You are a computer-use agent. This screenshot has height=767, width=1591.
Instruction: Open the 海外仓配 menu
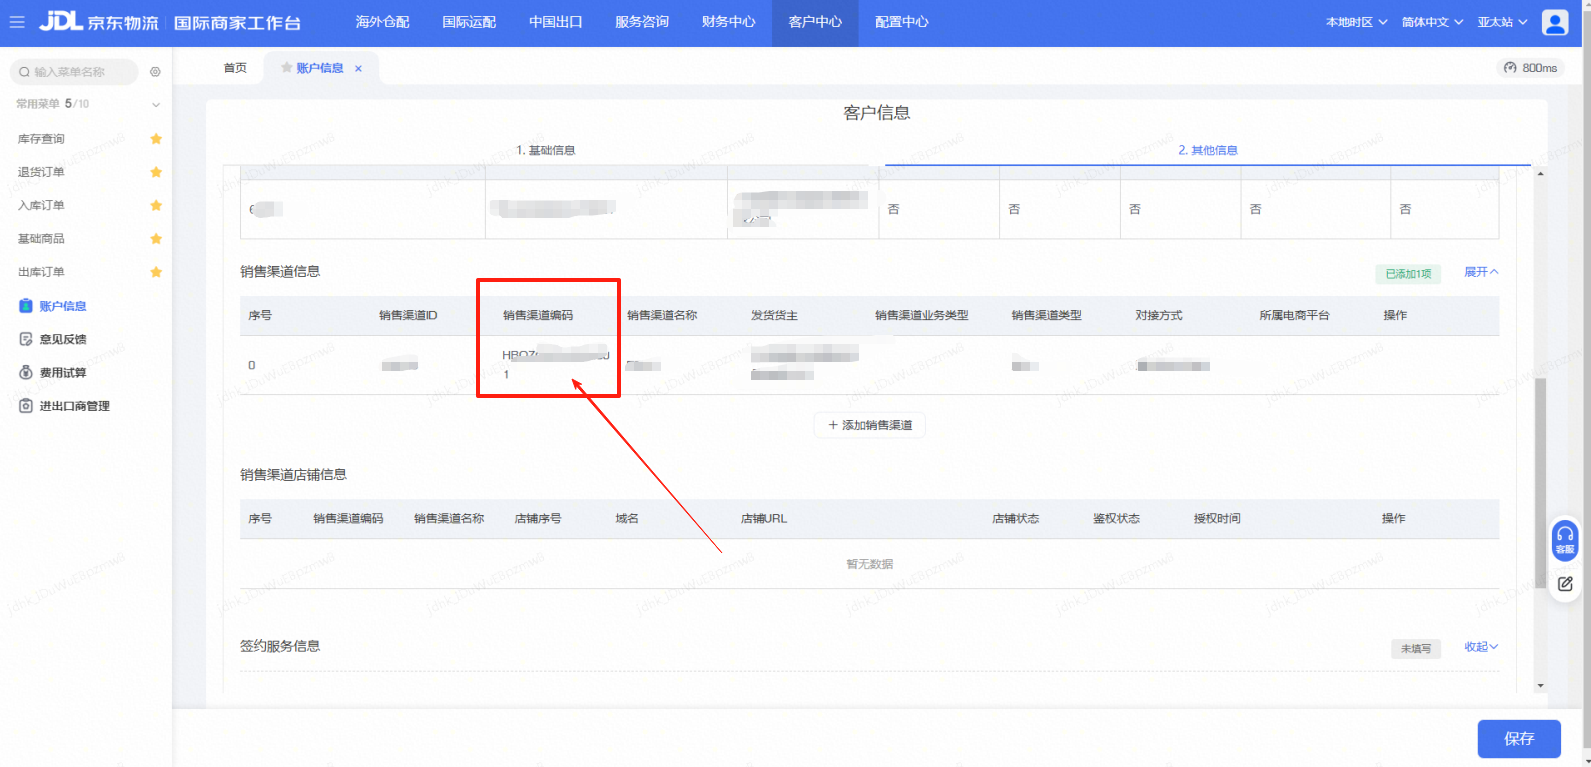[x=383, y=22]
